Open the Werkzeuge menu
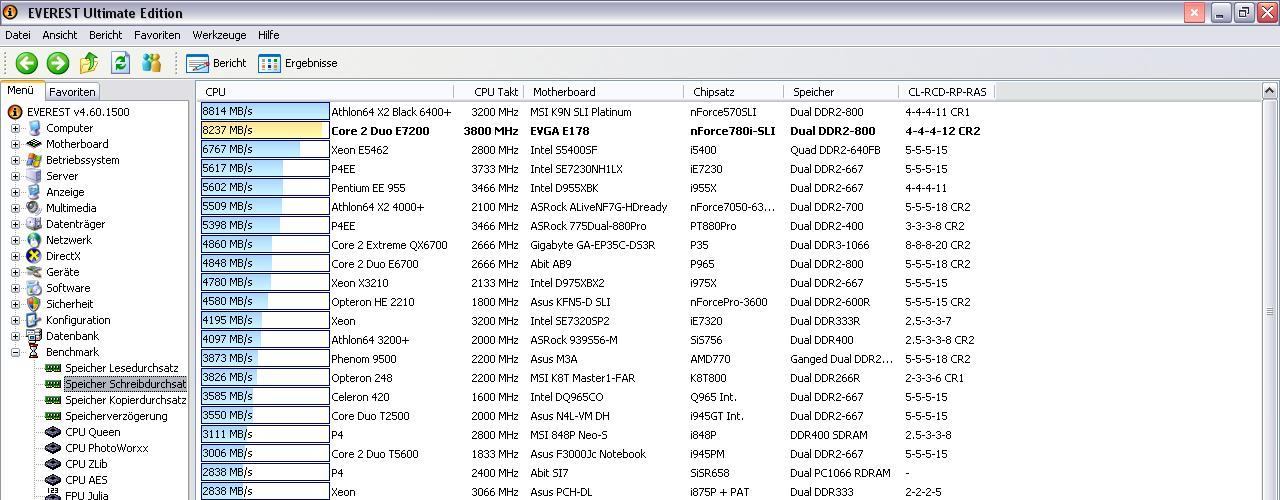The height and width of the screenshot is (500, 1280). tap(219, 35)
